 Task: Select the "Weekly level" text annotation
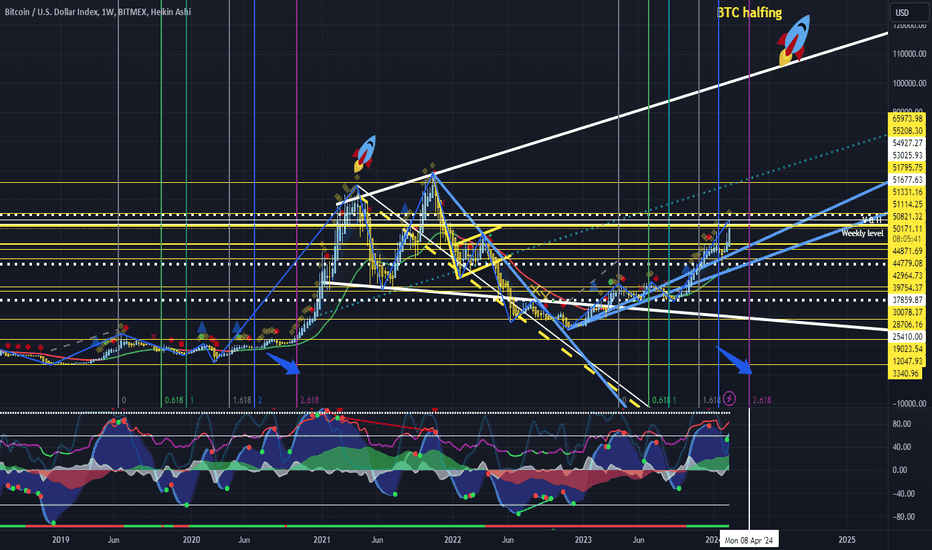click(862, 233)
